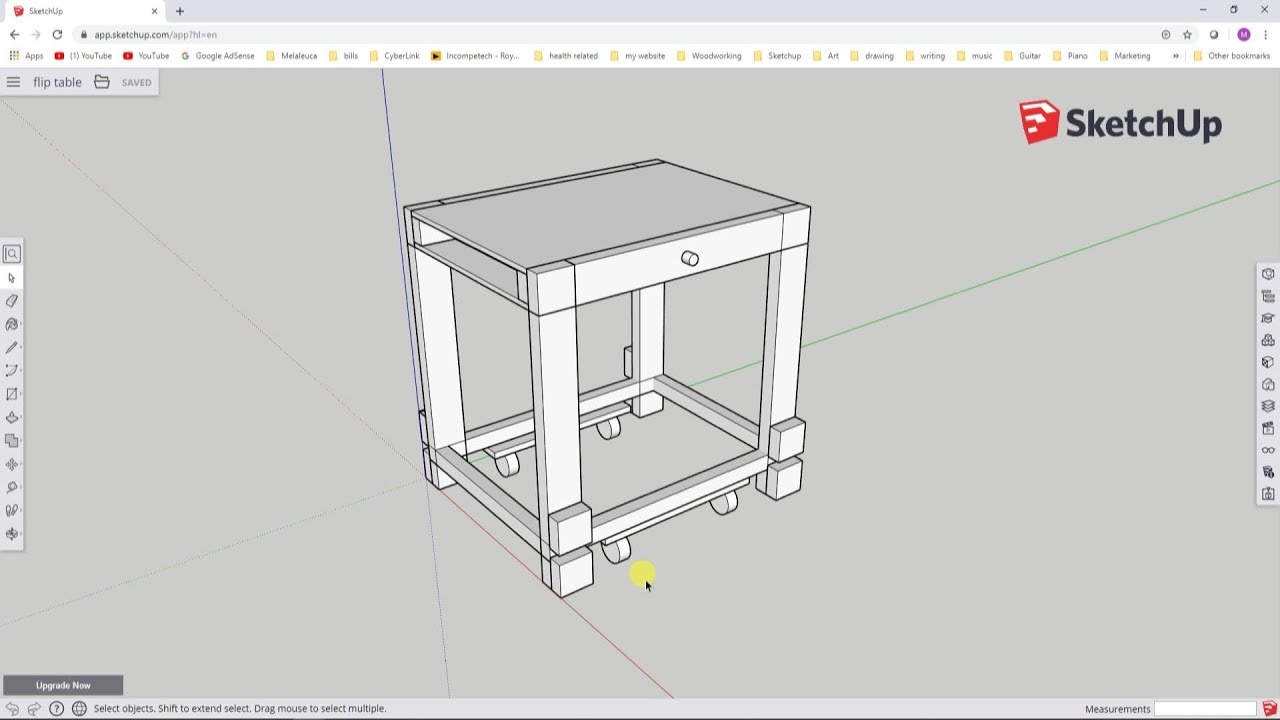
Task: Open the search tool in left toolbar
Action: tap(12, 254)
